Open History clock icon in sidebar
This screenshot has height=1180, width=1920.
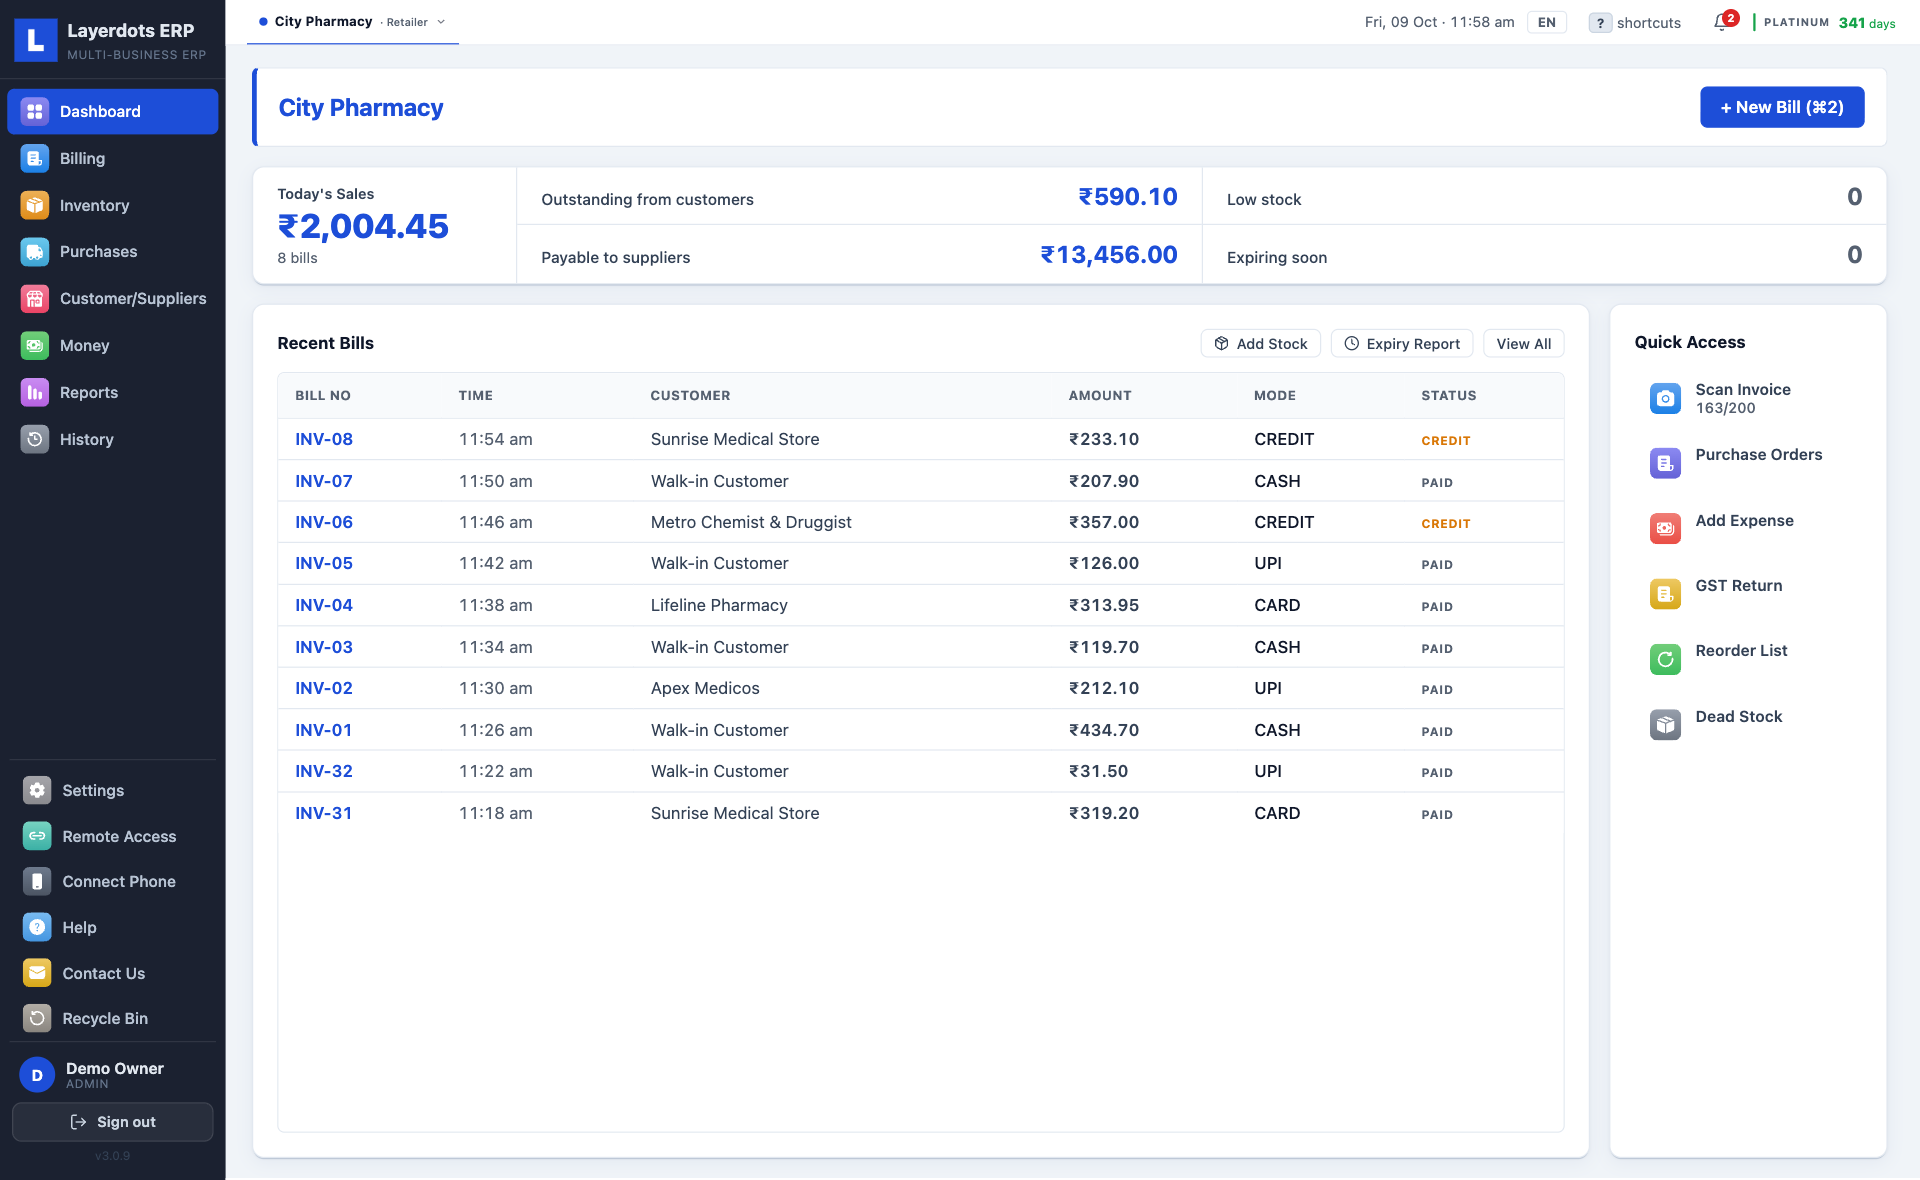[35, 439]
